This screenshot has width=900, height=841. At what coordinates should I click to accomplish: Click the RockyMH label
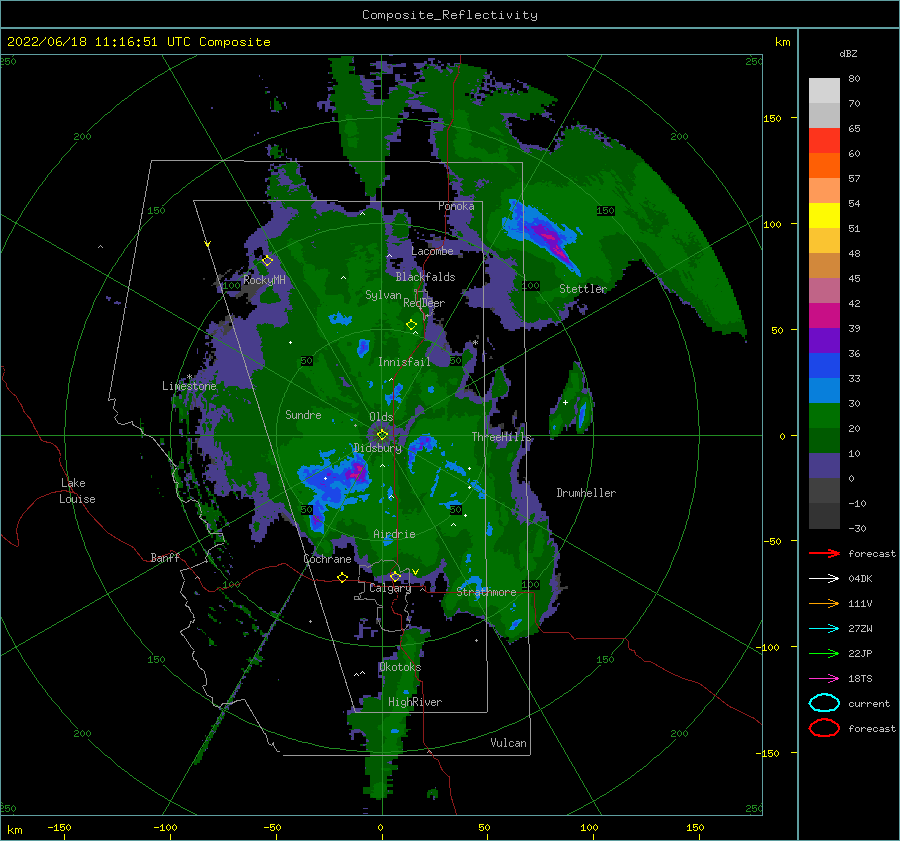(264, 280)
